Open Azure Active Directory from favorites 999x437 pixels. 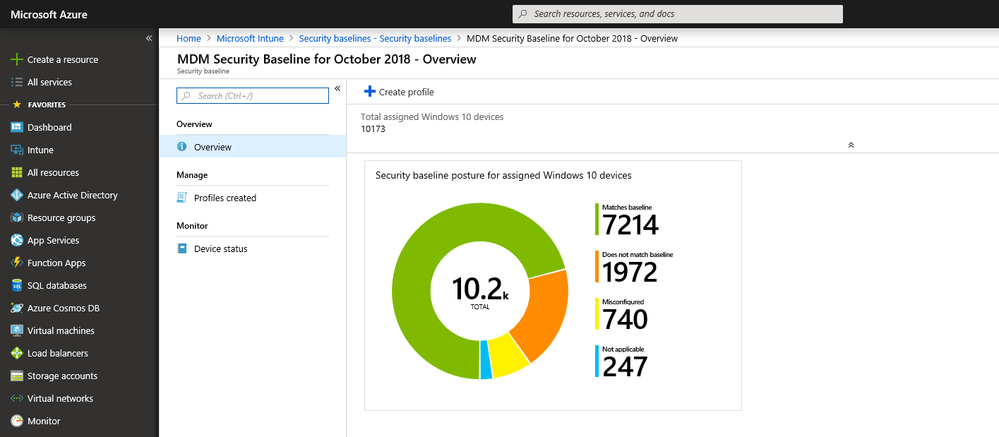72,196
